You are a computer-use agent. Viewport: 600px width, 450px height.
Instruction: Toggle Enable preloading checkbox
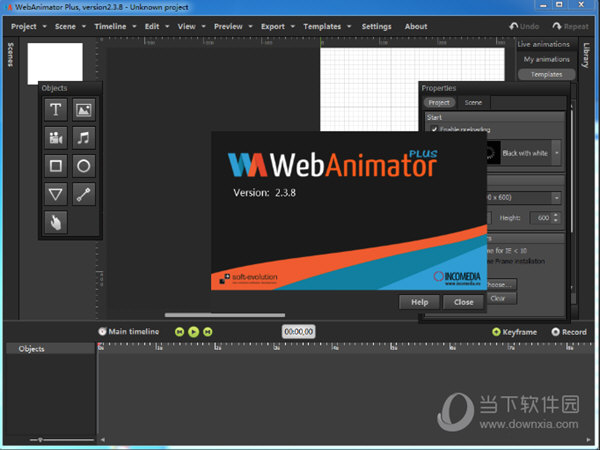(x=434, y=129)
